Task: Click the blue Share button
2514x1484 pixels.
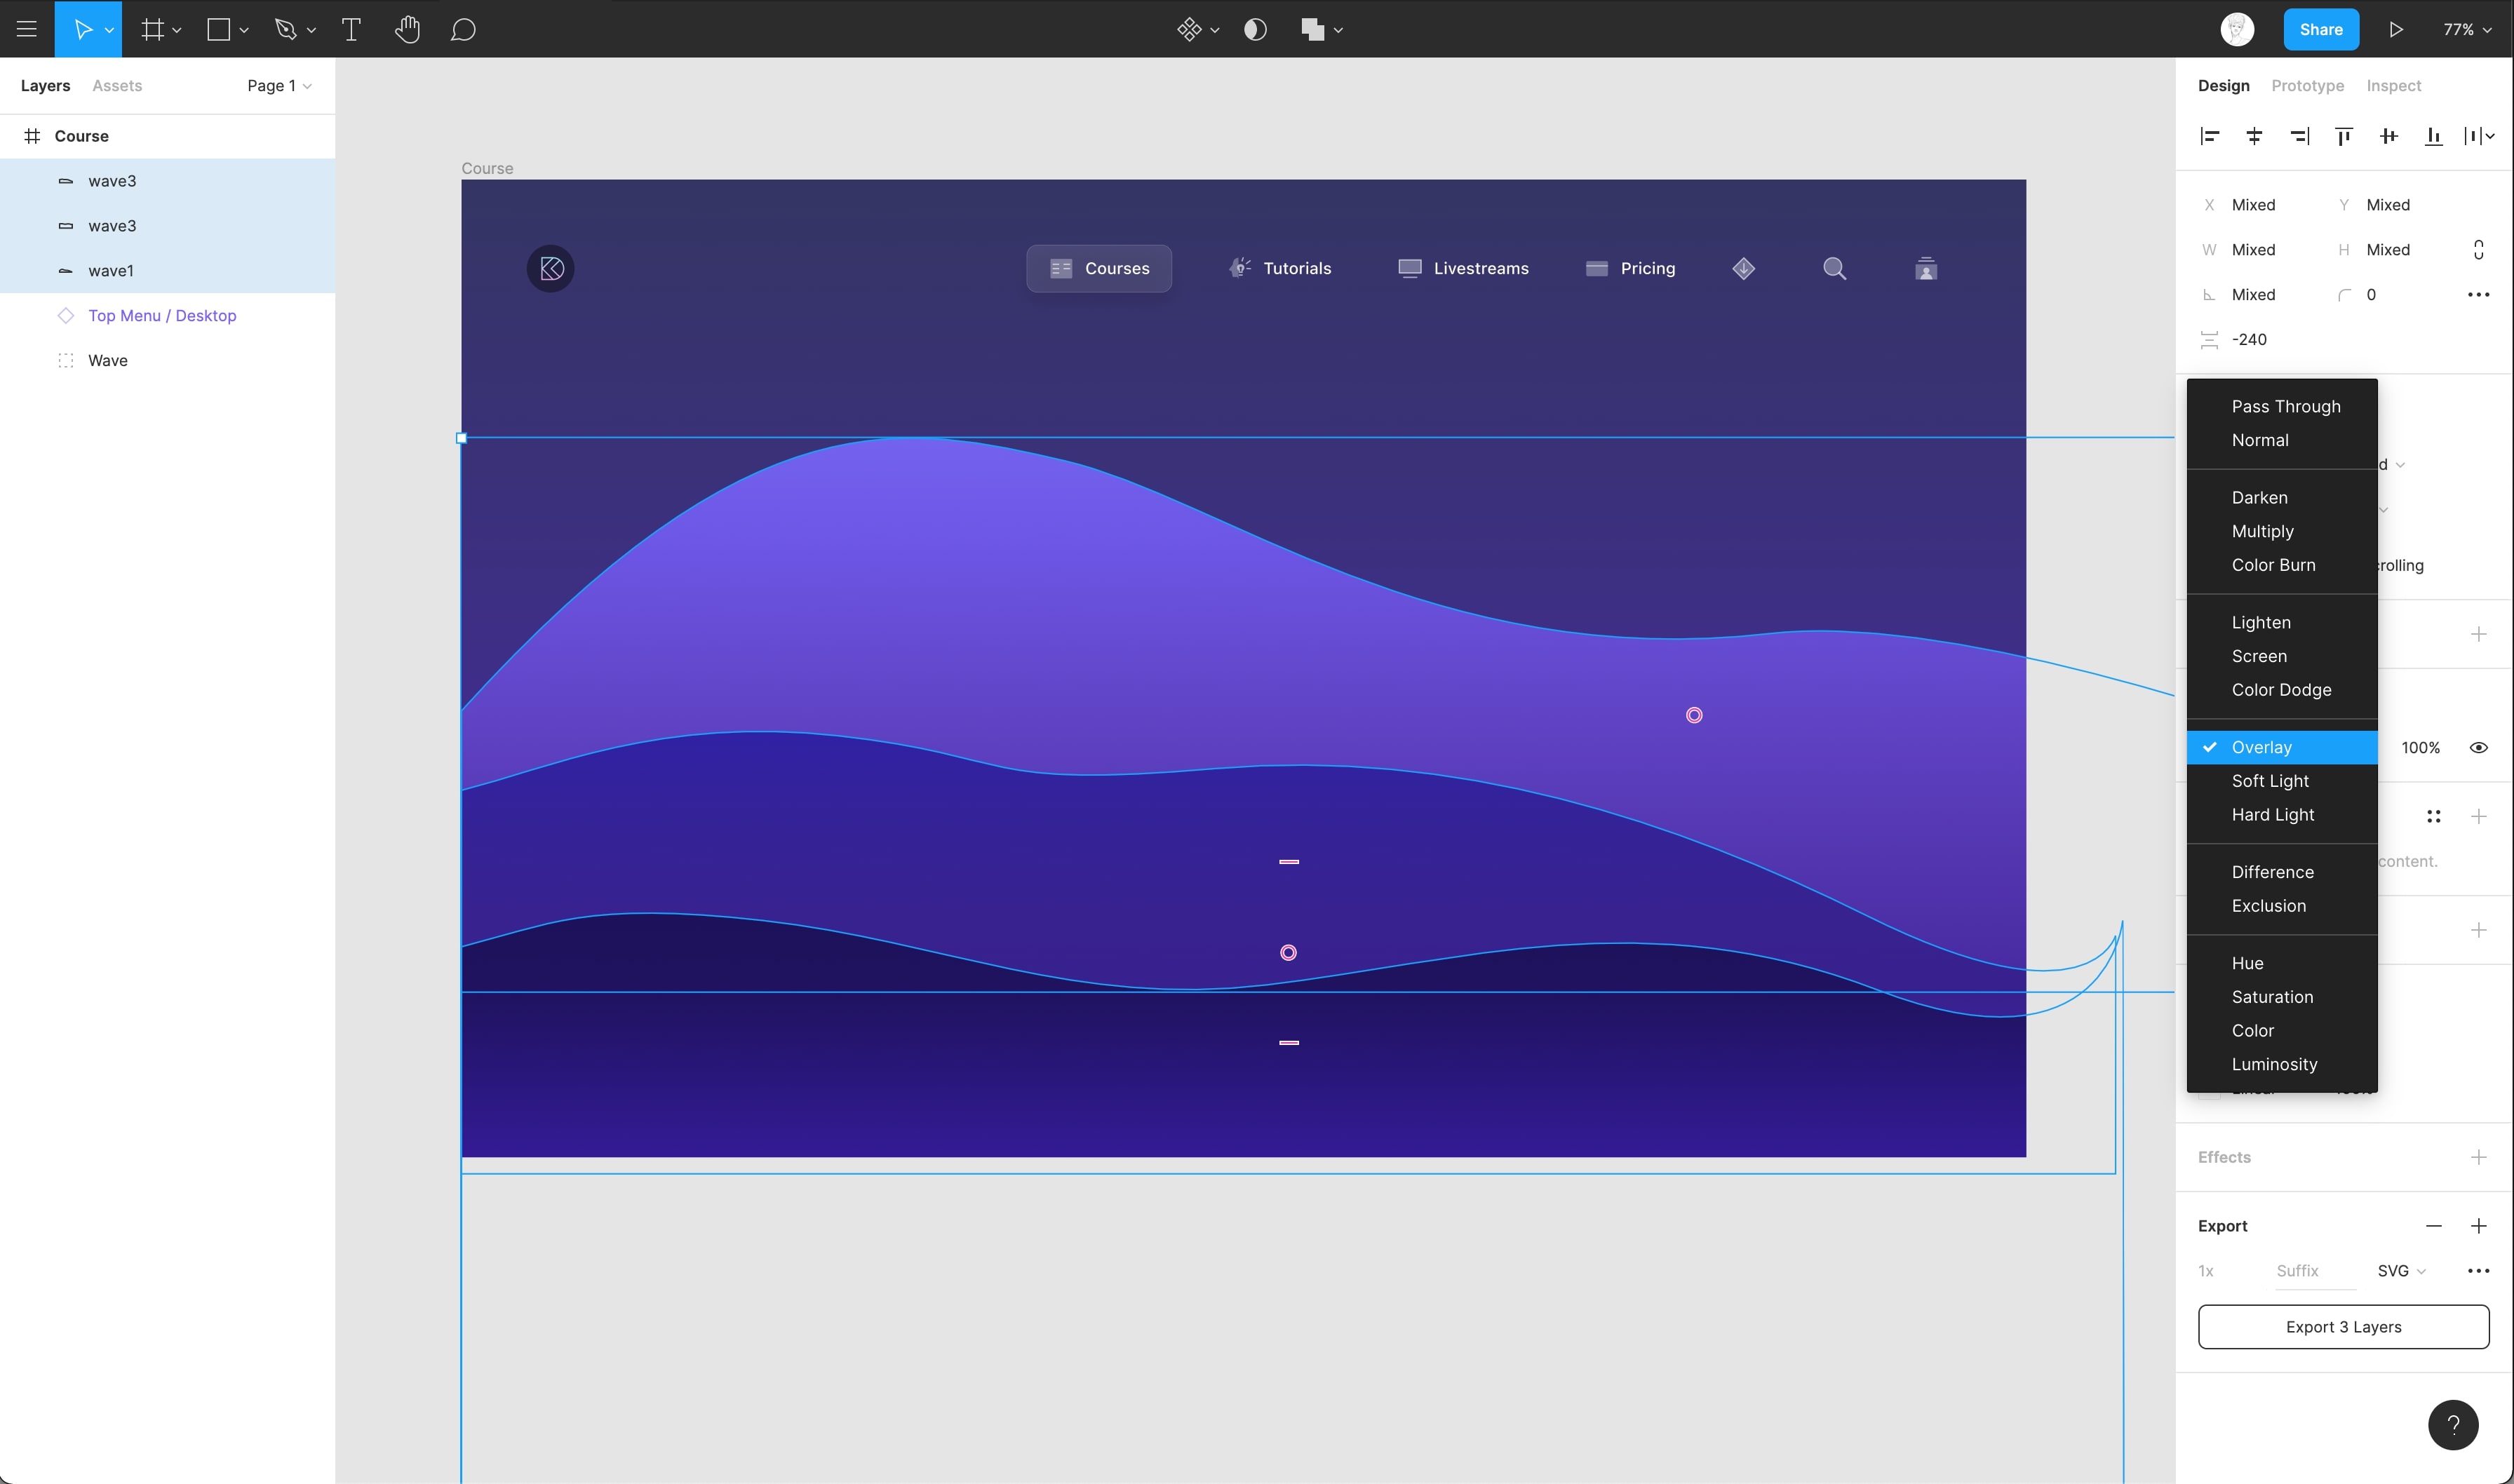Action: 2320,29
